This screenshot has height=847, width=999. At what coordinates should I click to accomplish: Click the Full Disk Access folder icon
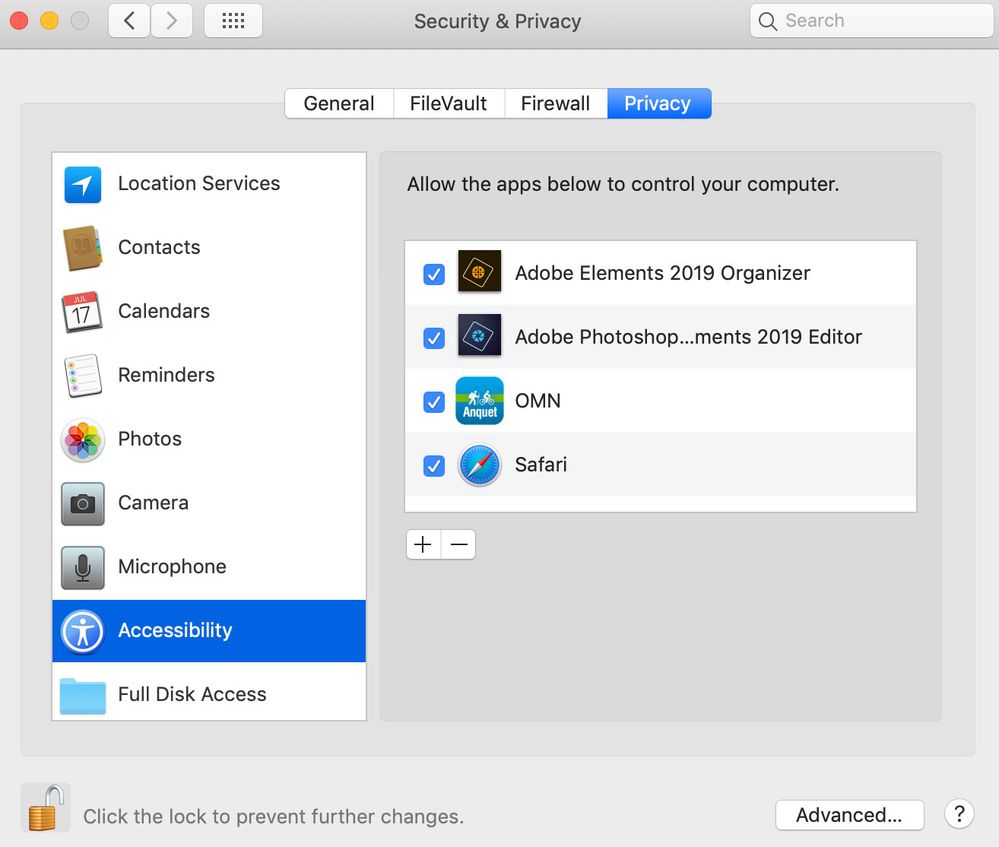pyautogui.click(x=83, y=696)
